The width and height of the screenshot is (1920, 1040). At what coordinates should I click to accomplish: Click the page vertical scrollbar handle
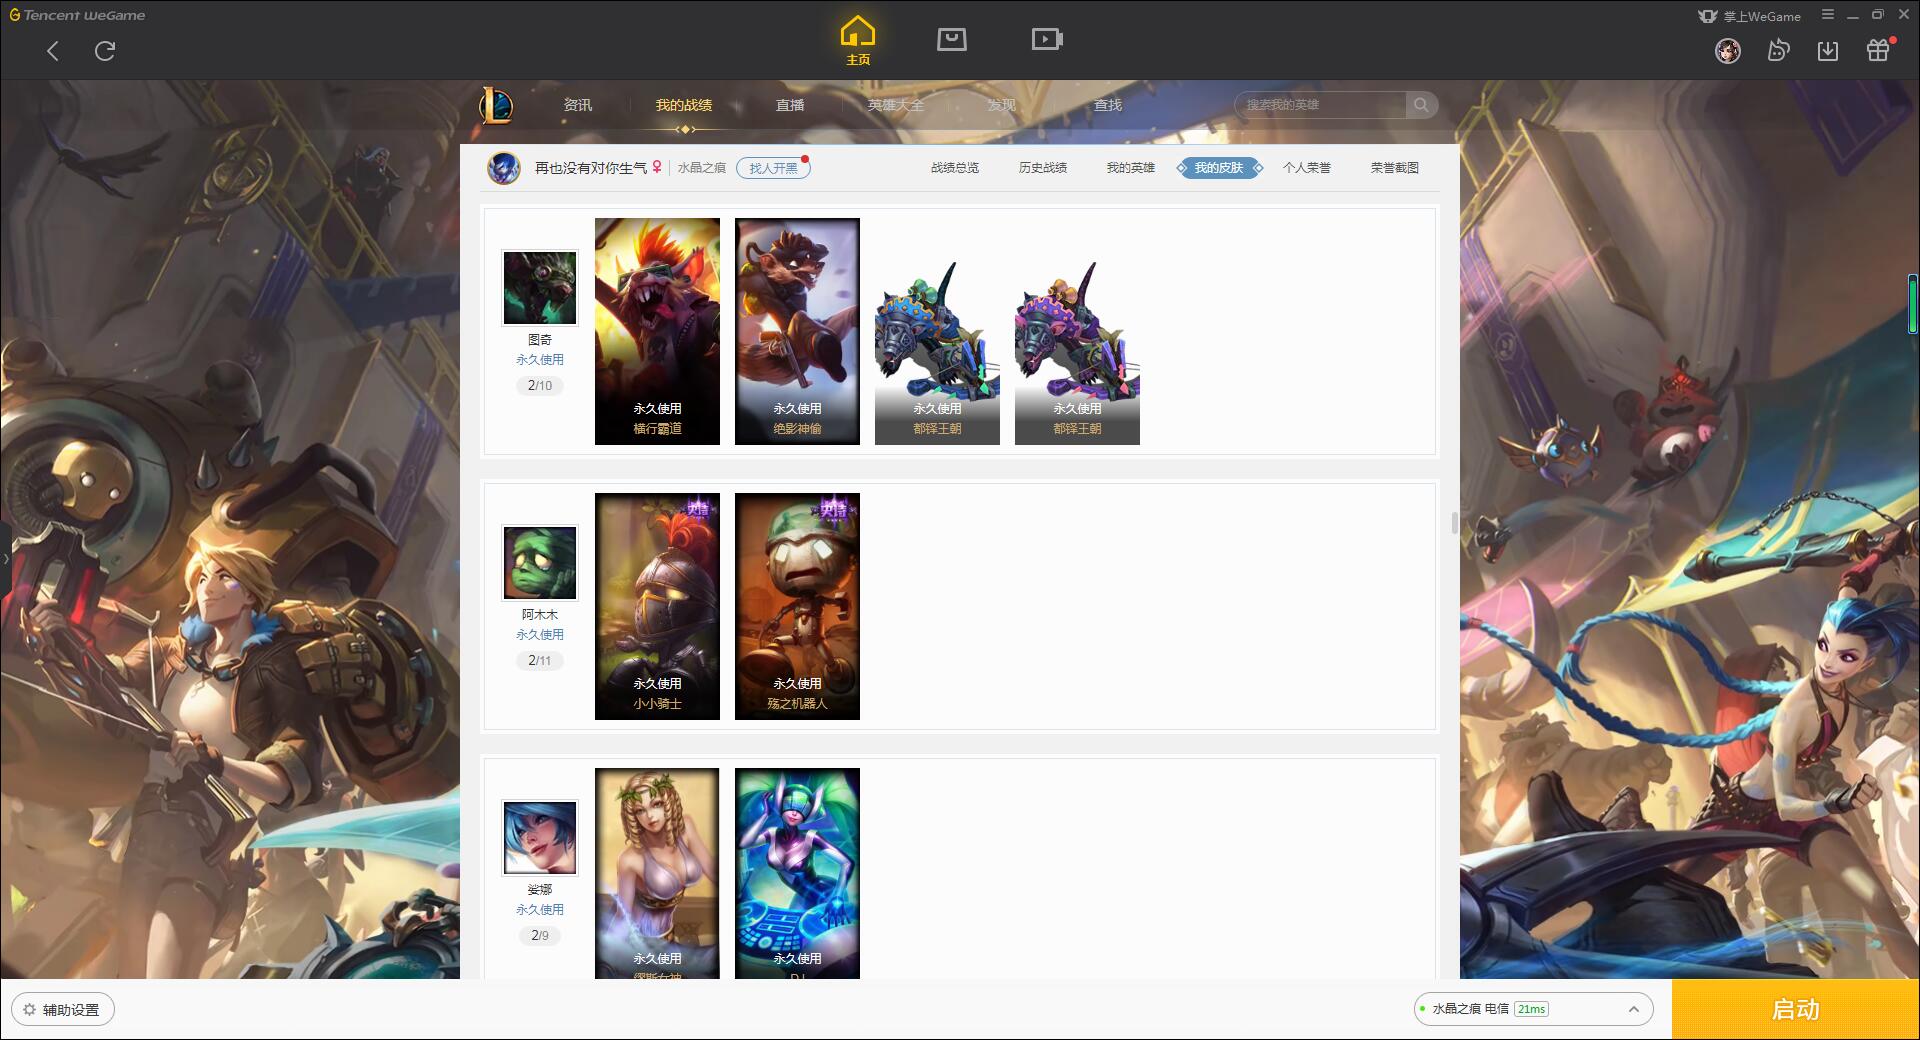pyautogui.click(x=1454, y=523)
